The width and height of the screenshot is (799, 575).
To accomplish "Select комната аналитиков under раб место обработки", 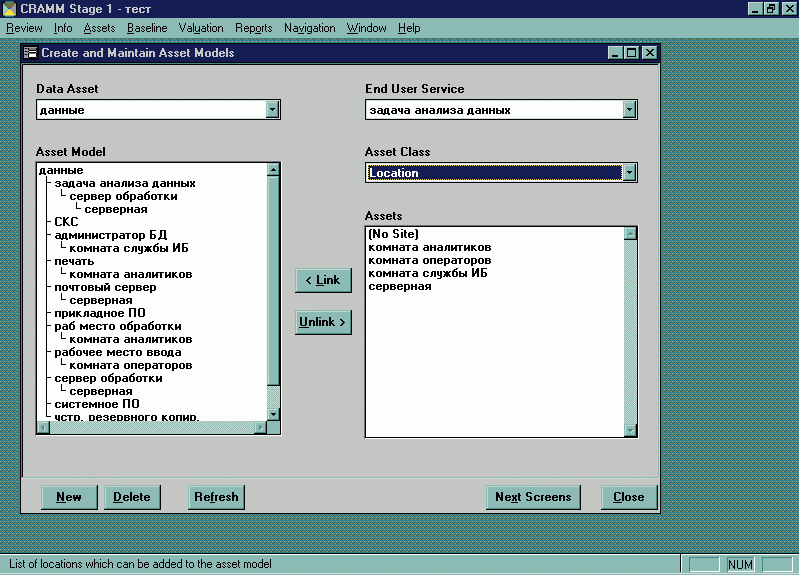I will (x=130, y=339).
